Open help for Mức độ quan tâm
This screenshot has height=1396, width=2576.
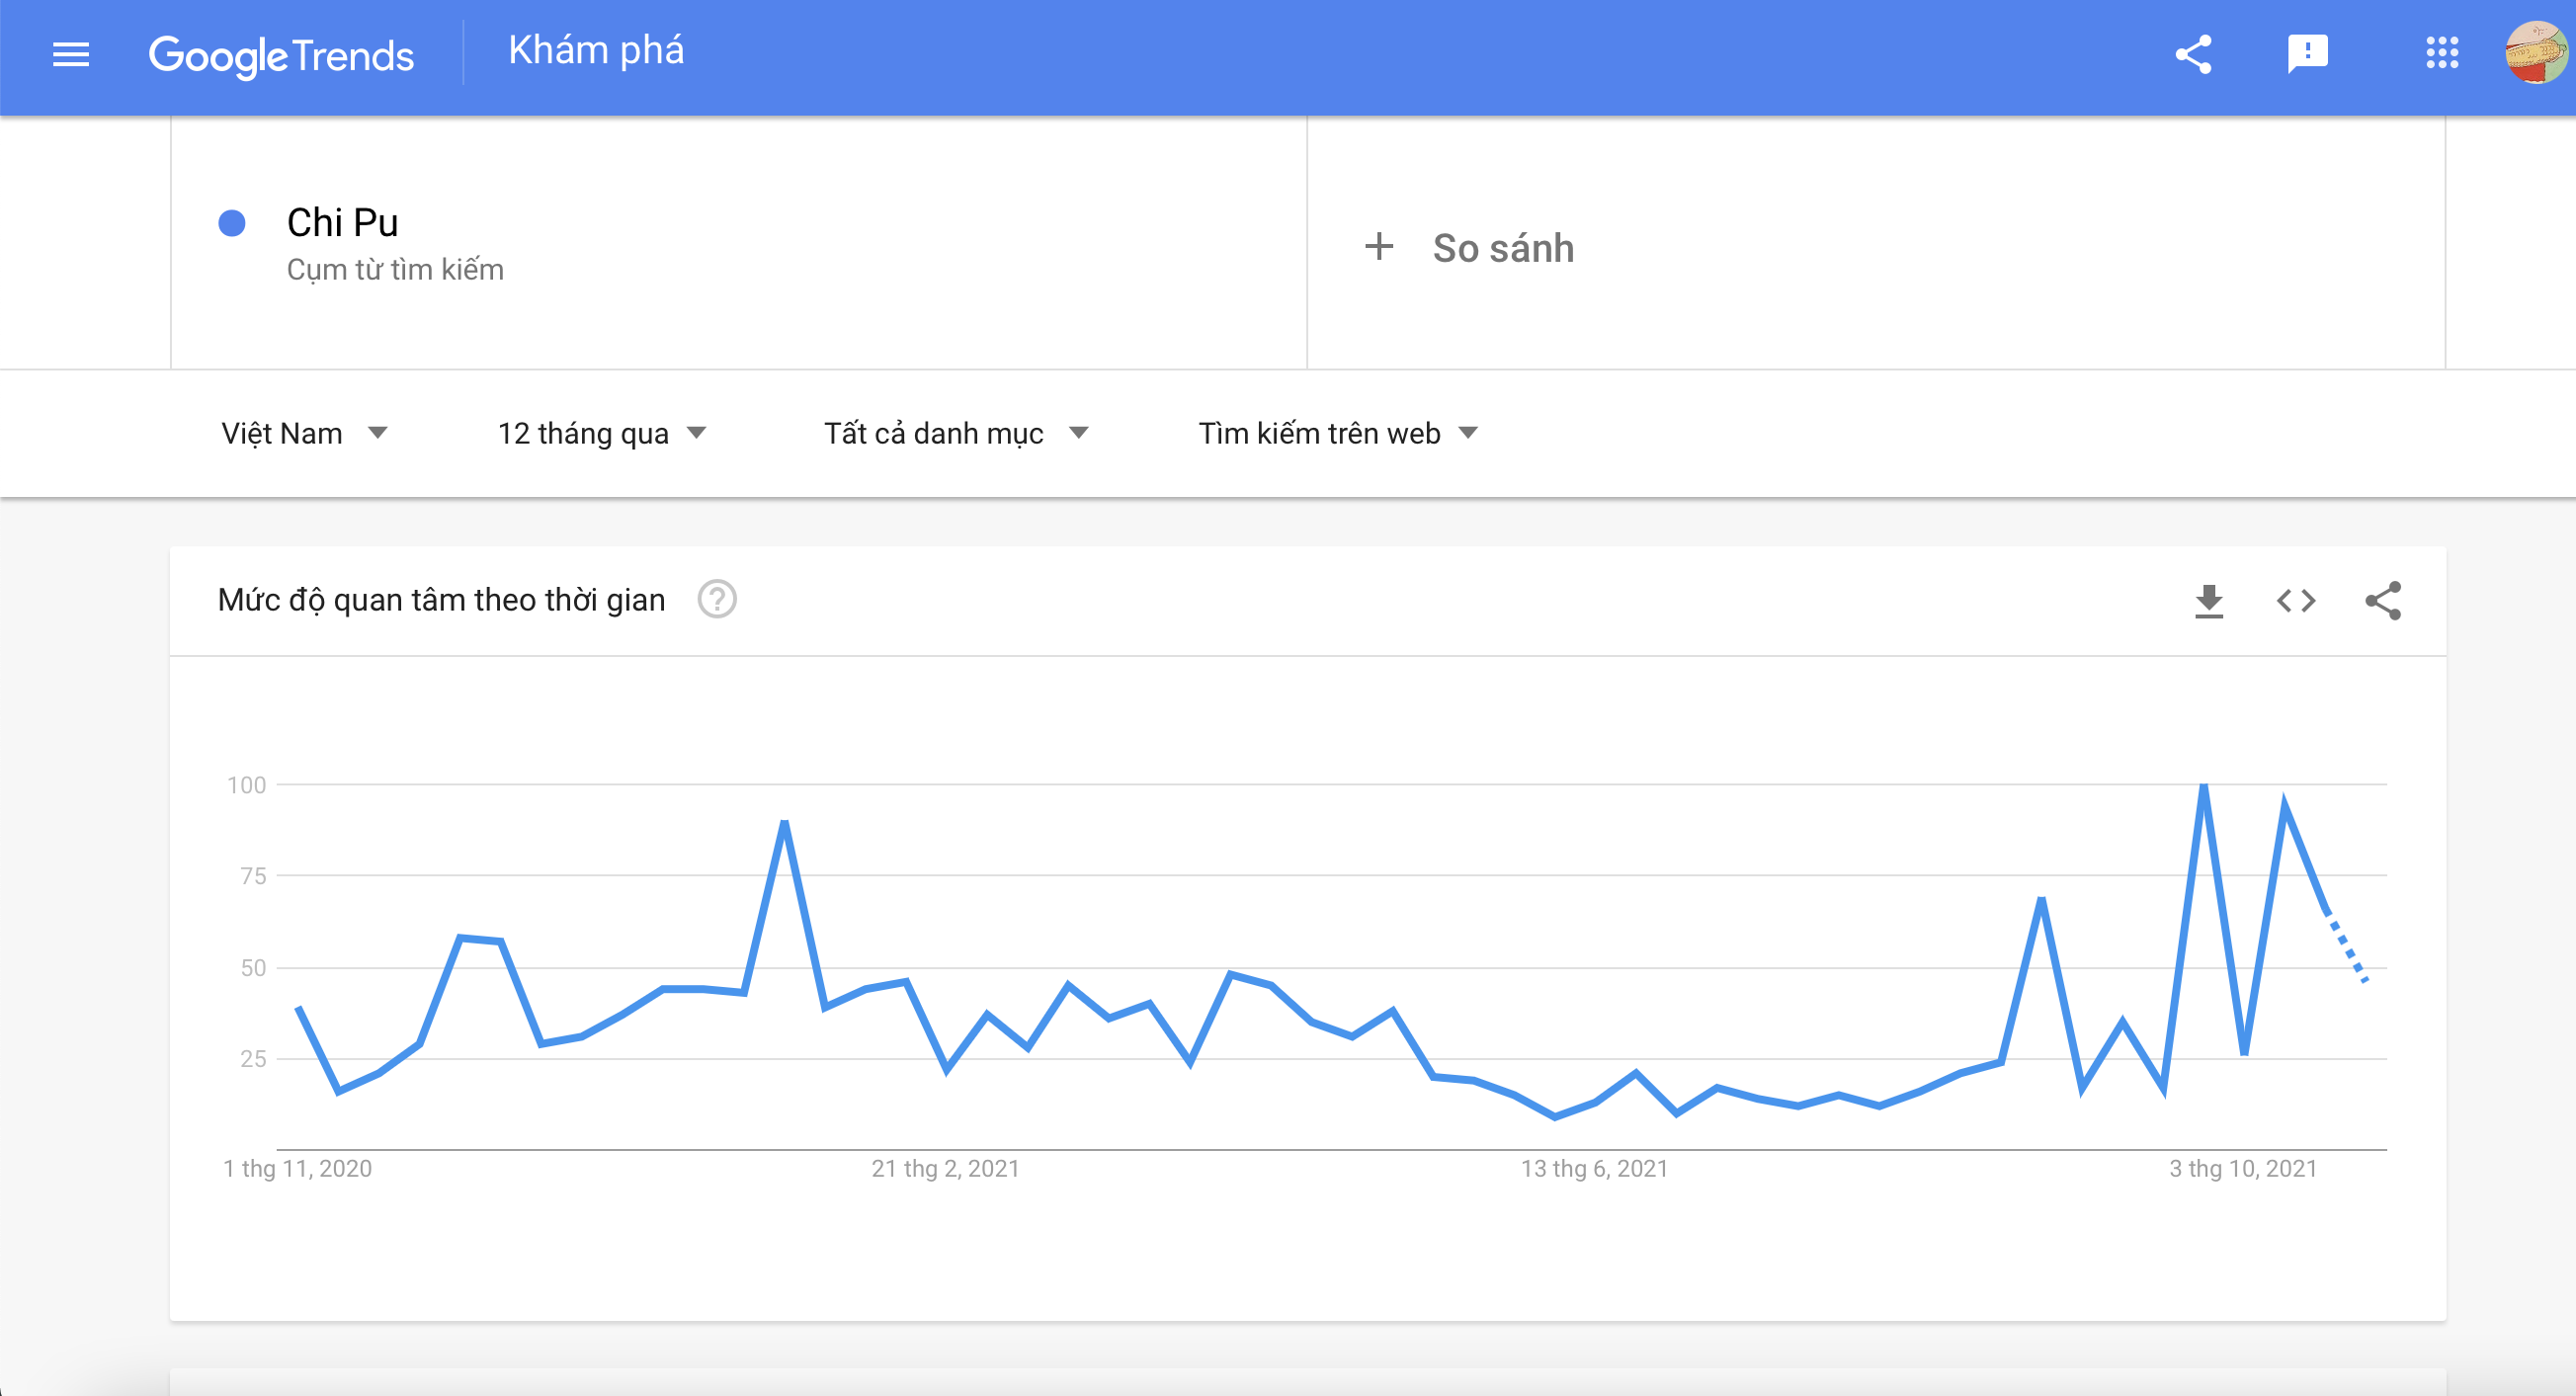[x=717, y=600]
